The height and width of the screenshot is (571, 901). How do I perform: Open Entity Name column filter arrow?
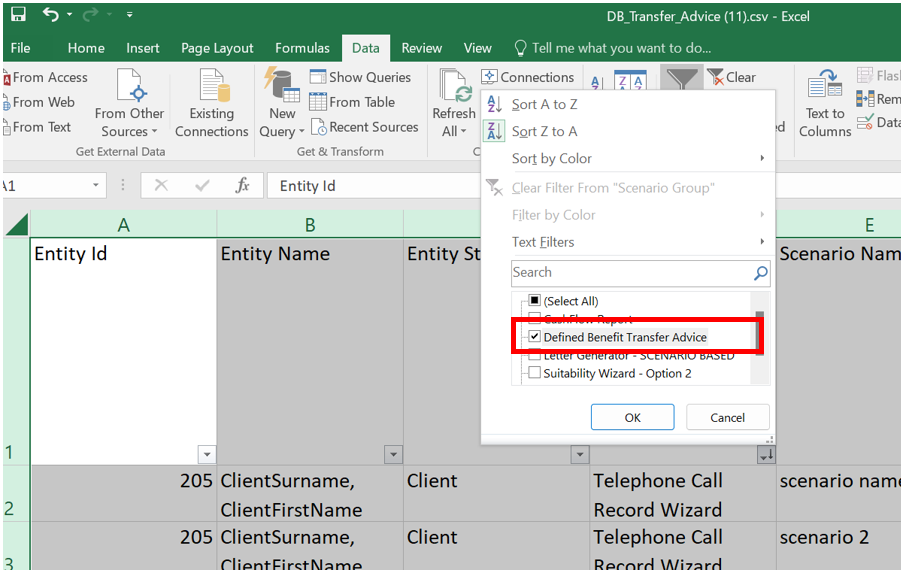click(393, 454)
